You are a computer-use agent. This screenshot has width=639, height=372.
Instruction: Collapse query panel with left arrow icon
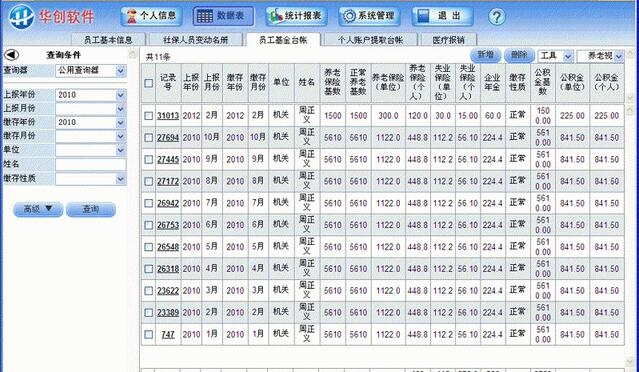click(11, 55)
